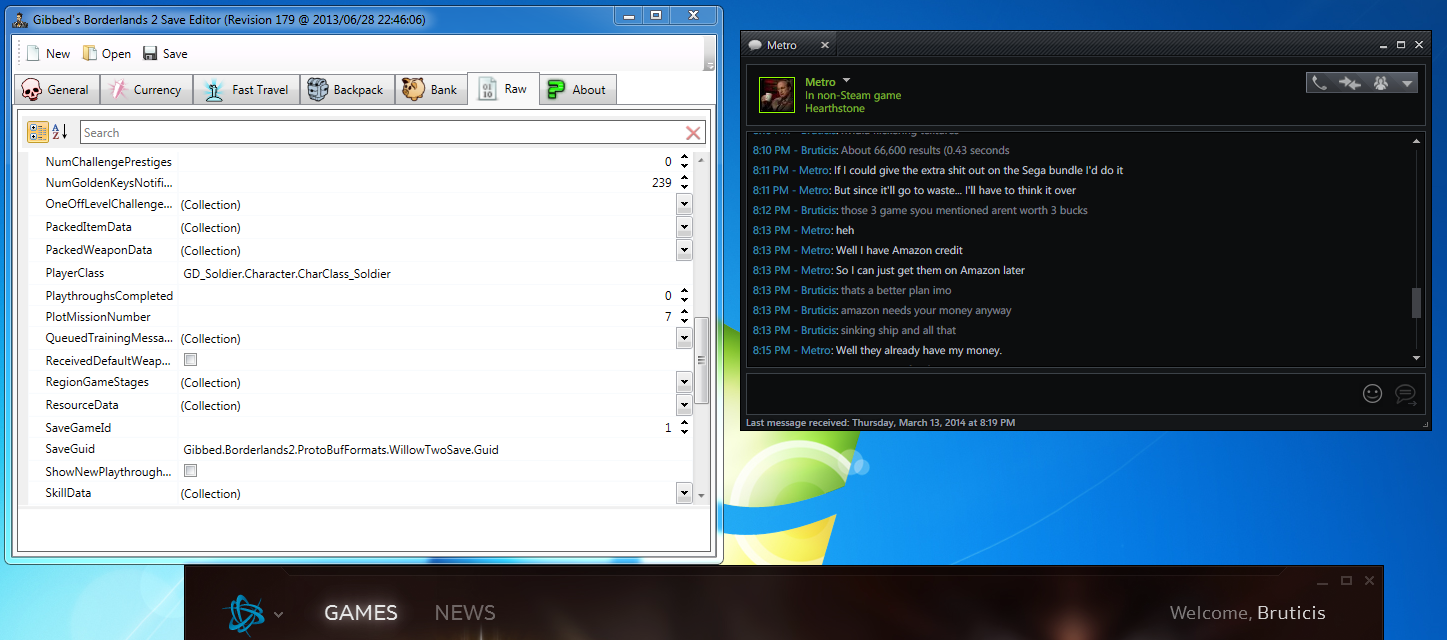Go to the Fast Travel tab

(x=248, y=89)
